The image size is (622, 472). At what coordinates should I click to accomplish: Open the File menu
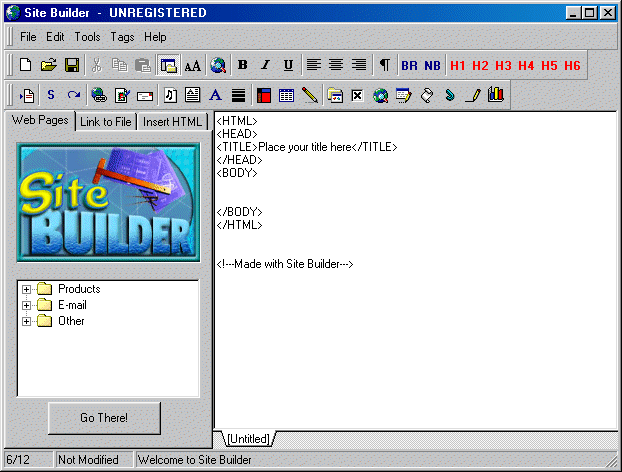pos(28,37)
